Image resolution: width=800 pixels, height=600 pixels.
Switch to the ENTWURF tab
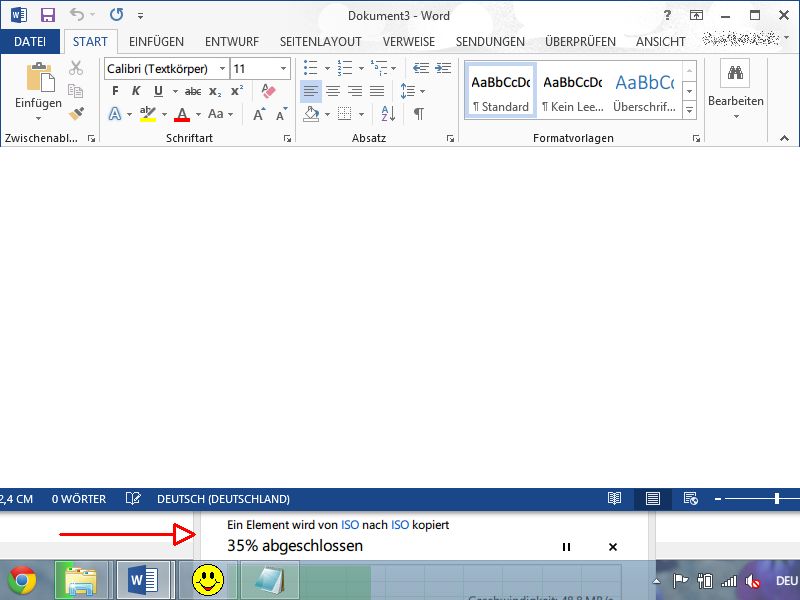(x=232, y=41)
